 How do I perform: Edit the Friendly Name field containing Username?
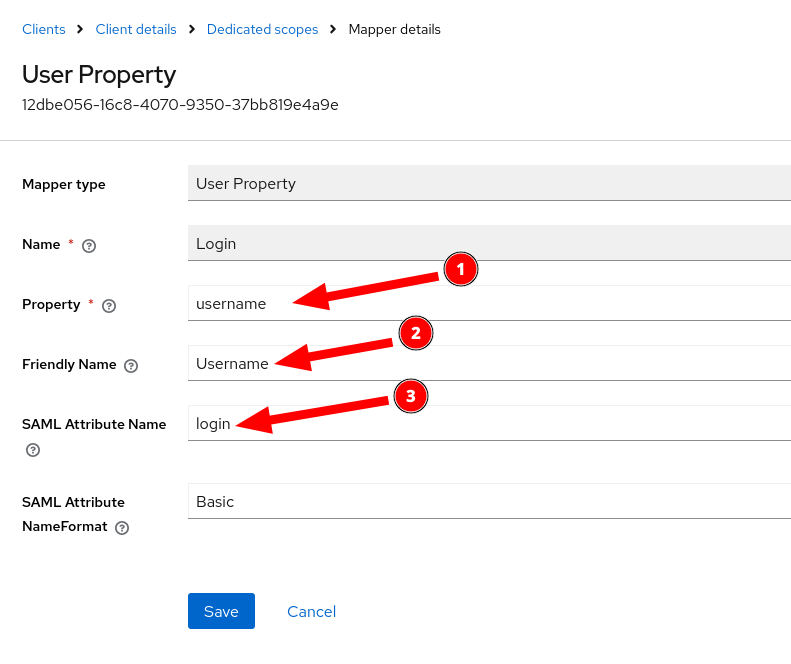pyautogui.click(x=489, y=363)
